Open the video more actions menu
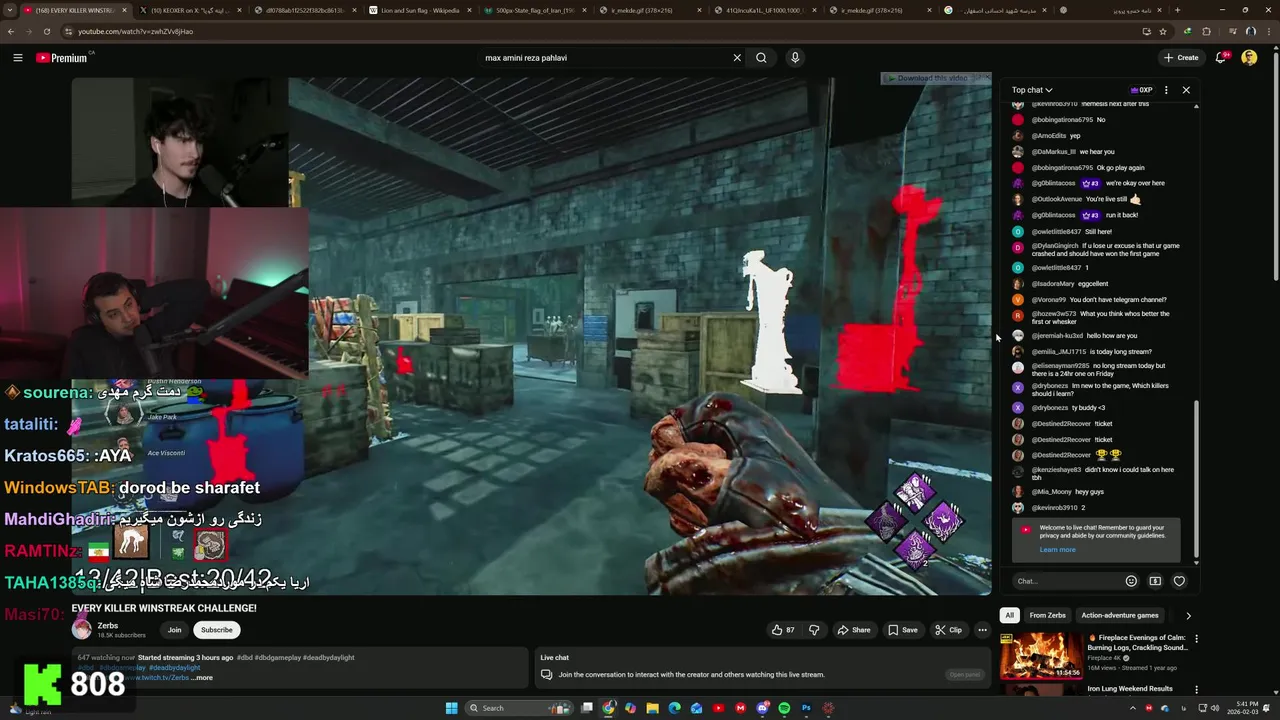The width and height of the screenshot is (1280, 720). point(982,630)
